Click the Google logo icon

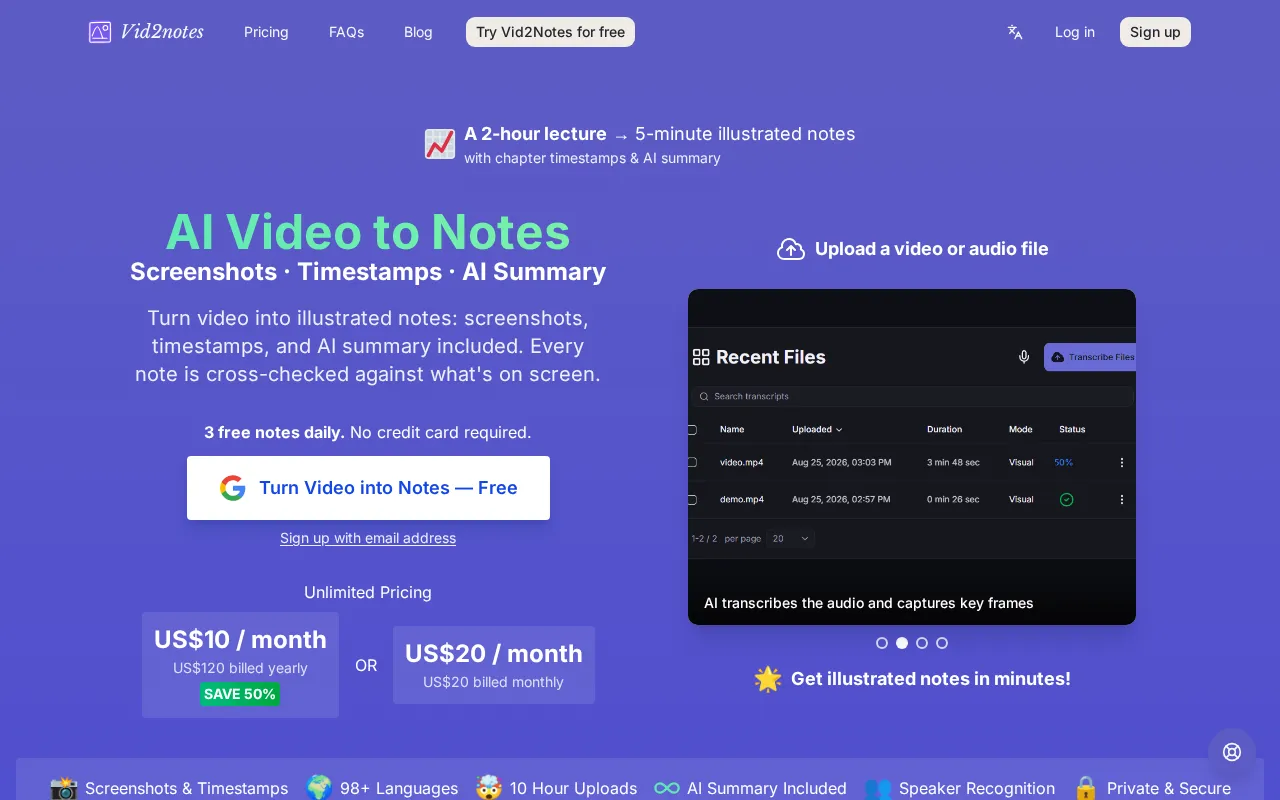pos(233,488)
